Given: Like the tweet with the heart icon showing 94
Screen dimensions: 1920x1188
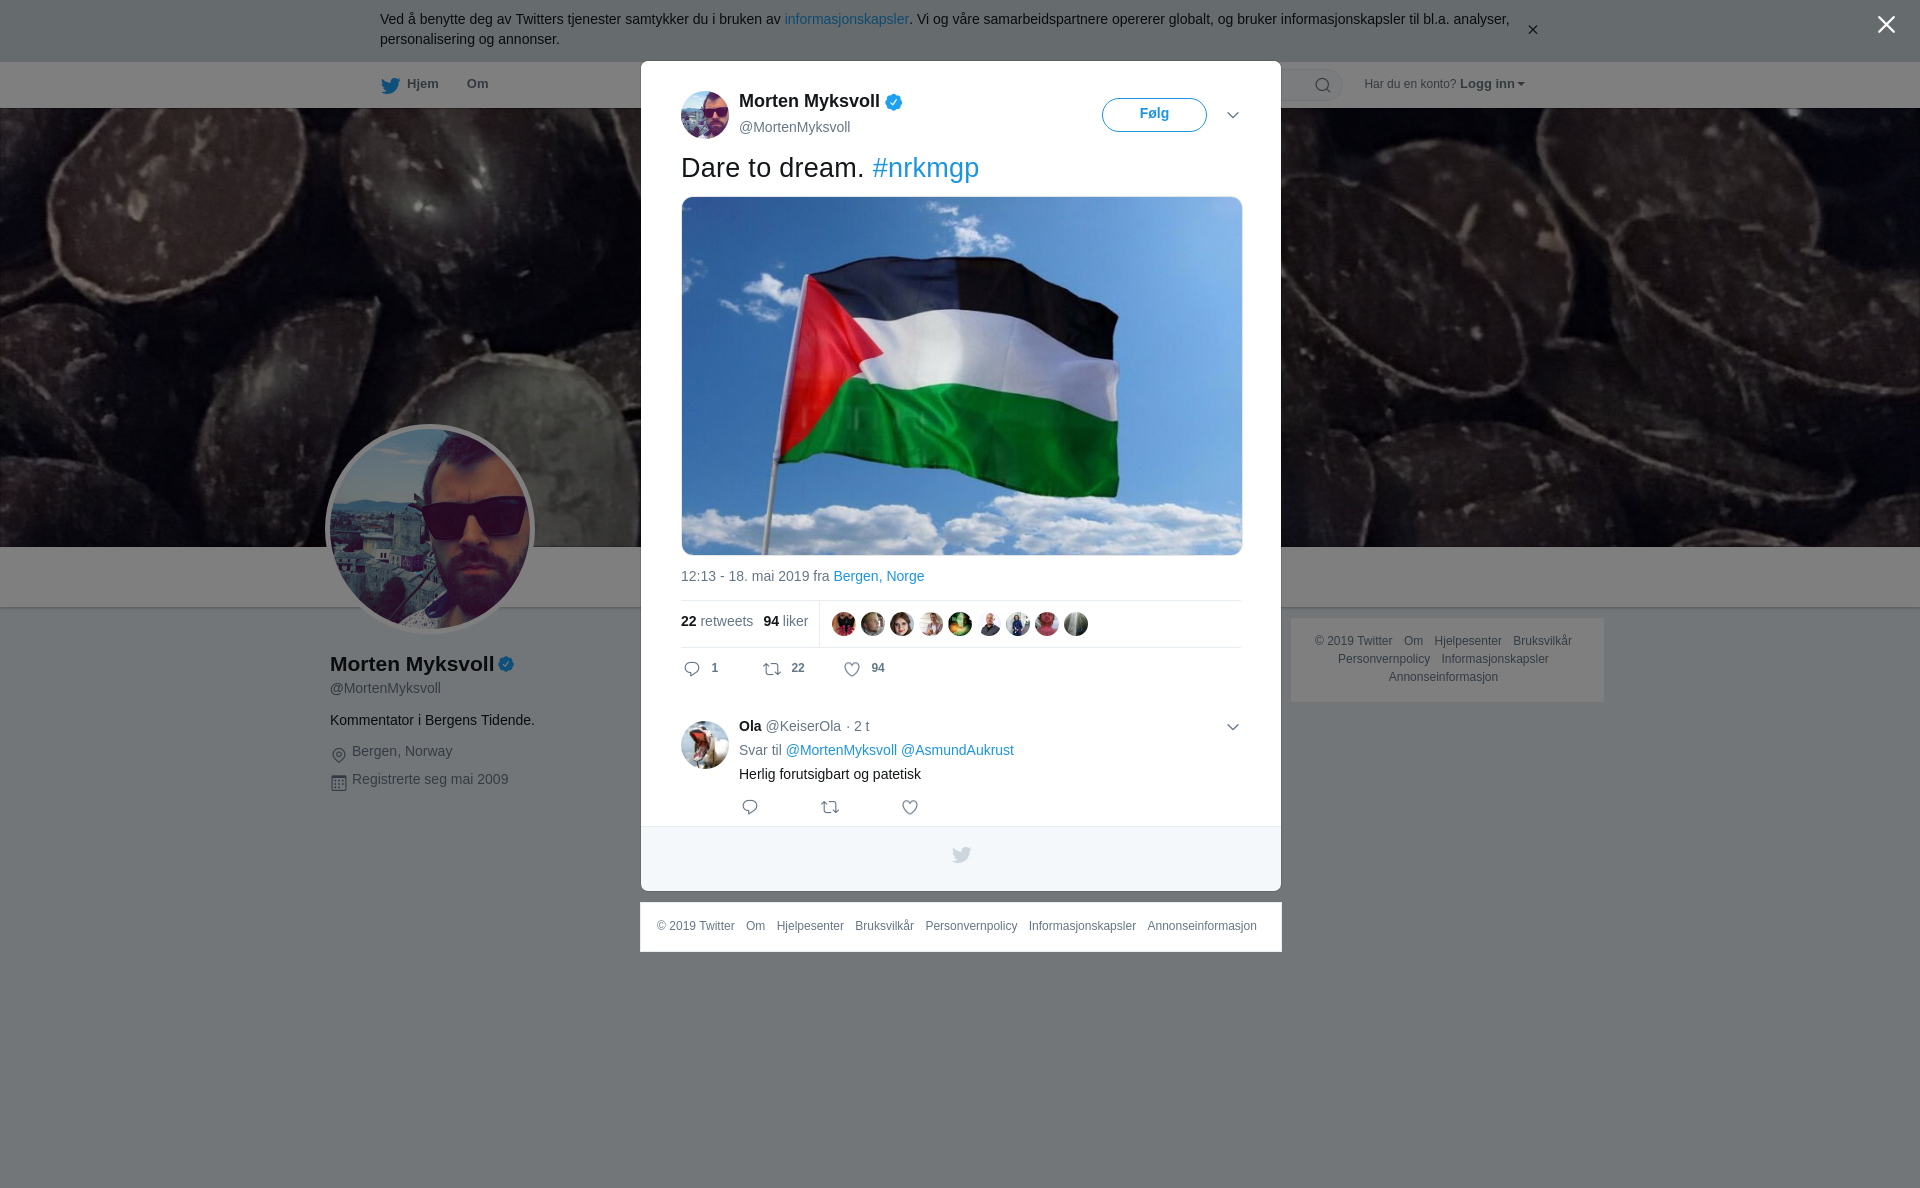Looking at the screenshot, I should pos(852,669).
